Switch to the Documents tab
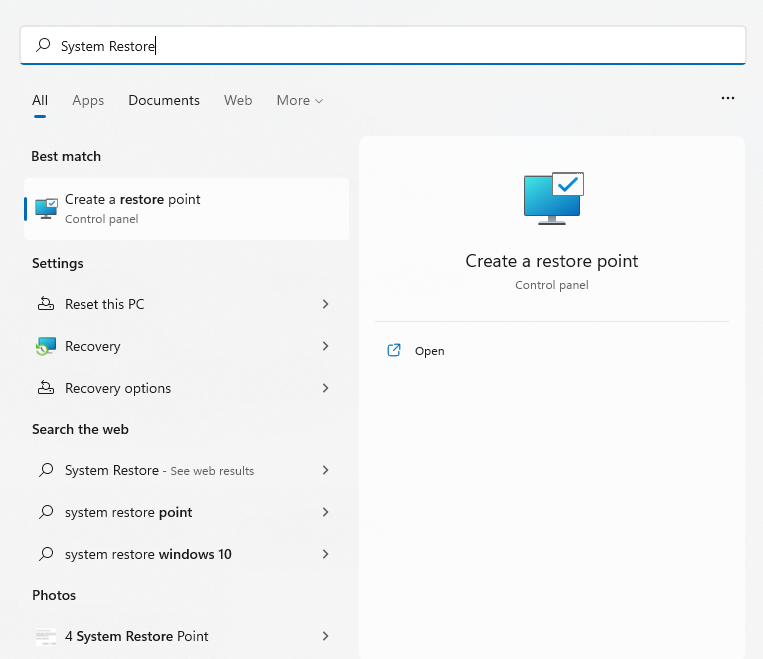This screenshot has width=763, height=659. coord(164,100)
